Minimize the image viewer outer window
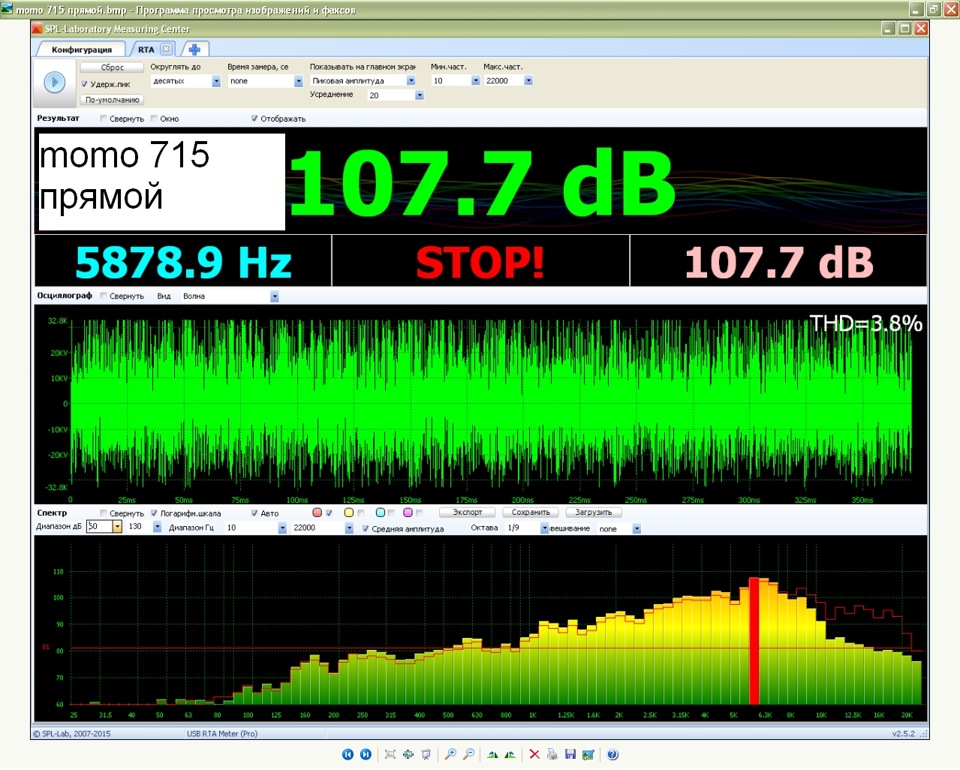 coord(916,9)
